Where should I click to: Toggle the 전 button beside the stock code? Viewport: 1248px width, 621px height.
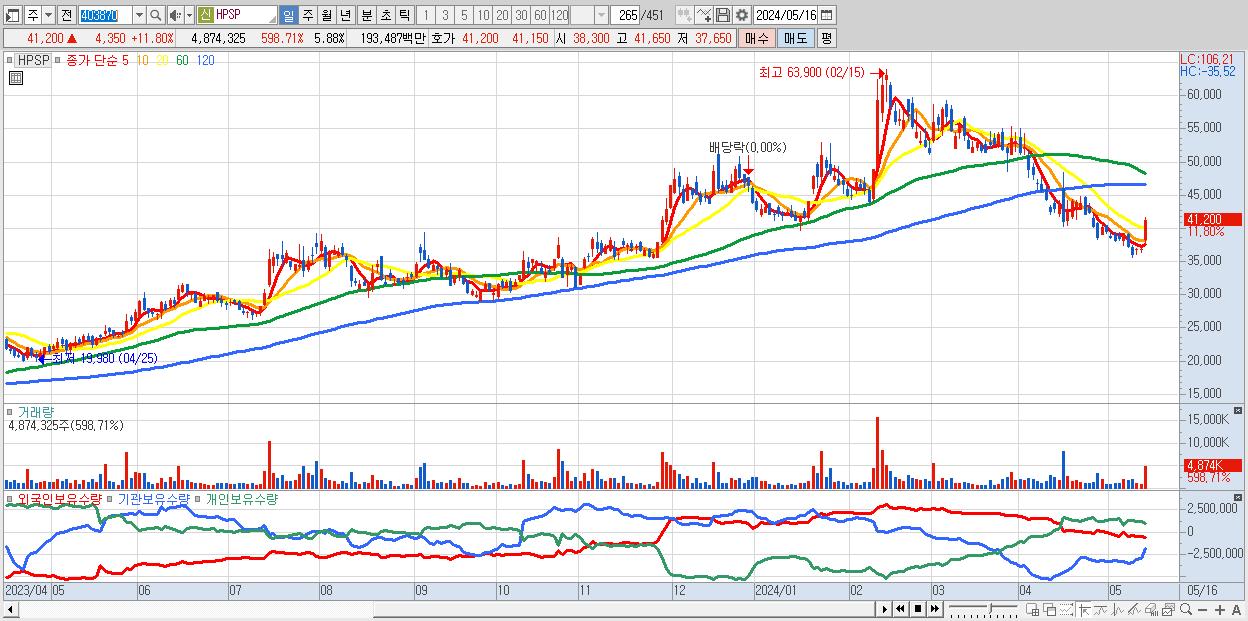66,16
